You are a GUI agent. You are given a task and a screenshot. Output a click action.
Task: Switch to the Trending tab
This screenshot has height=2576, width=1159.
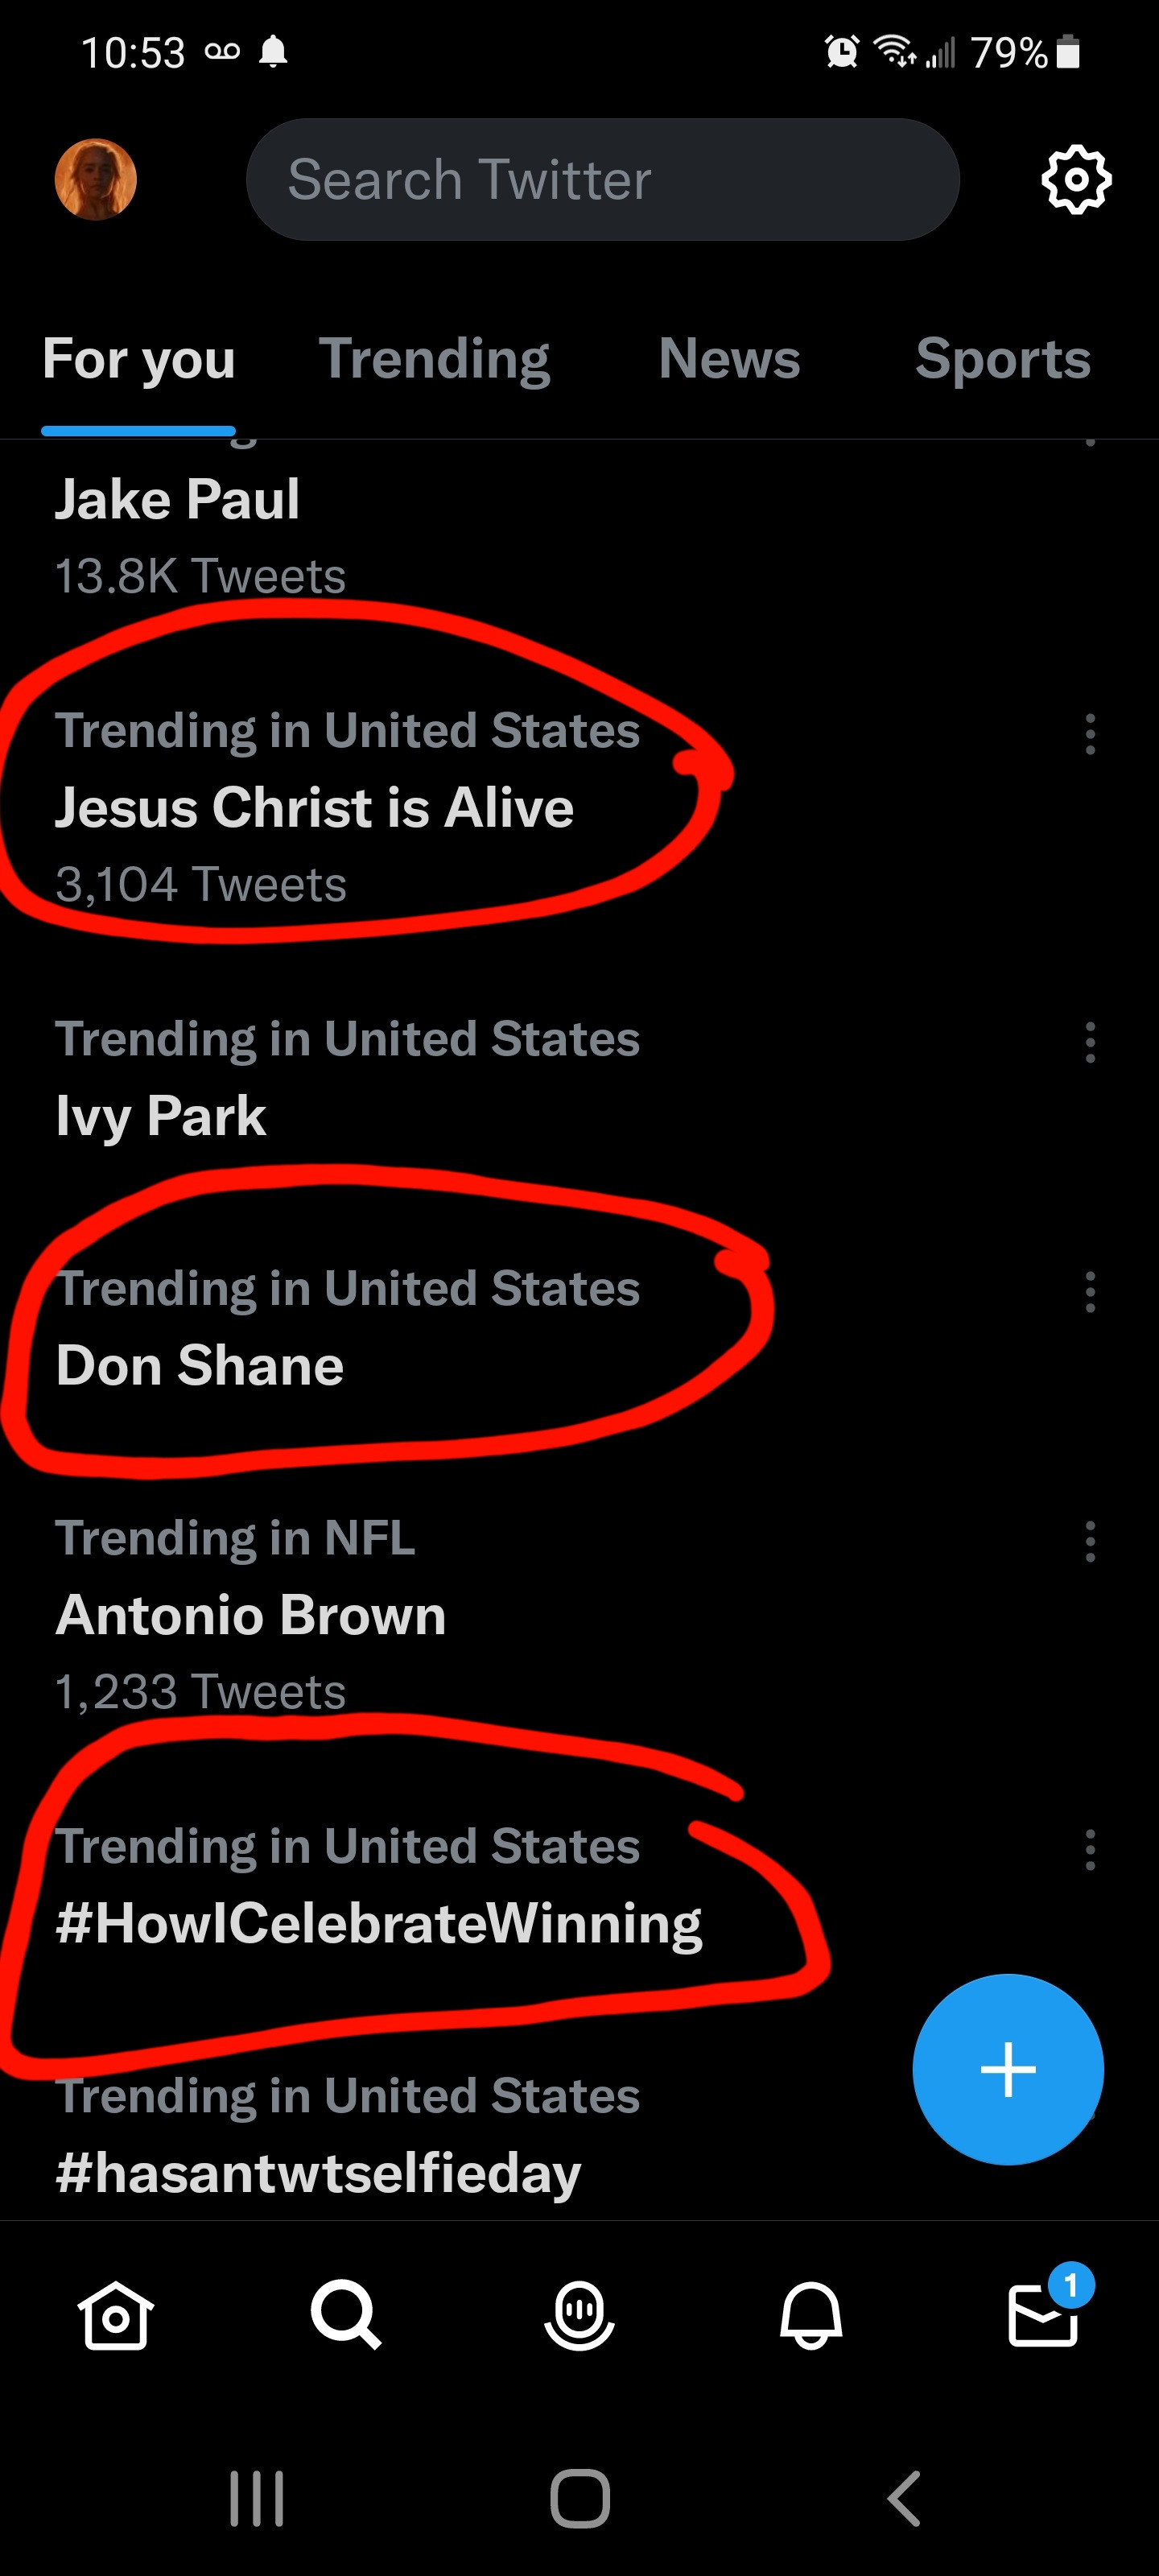tap(434, 359)
